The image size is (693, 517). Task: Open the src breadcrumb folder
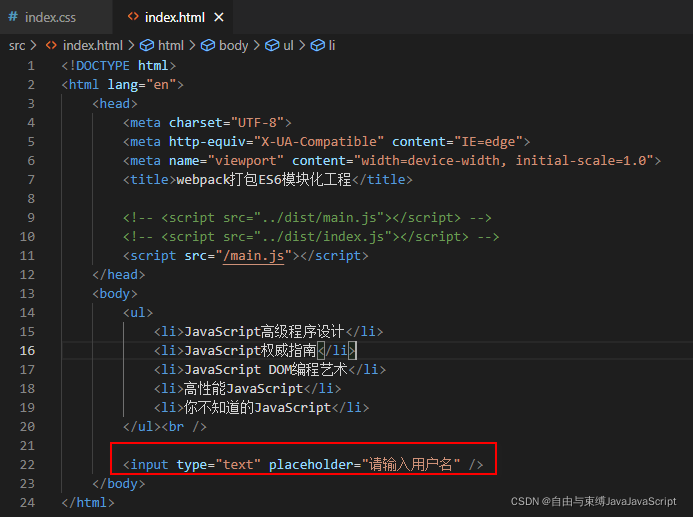[x=17, y=46]
